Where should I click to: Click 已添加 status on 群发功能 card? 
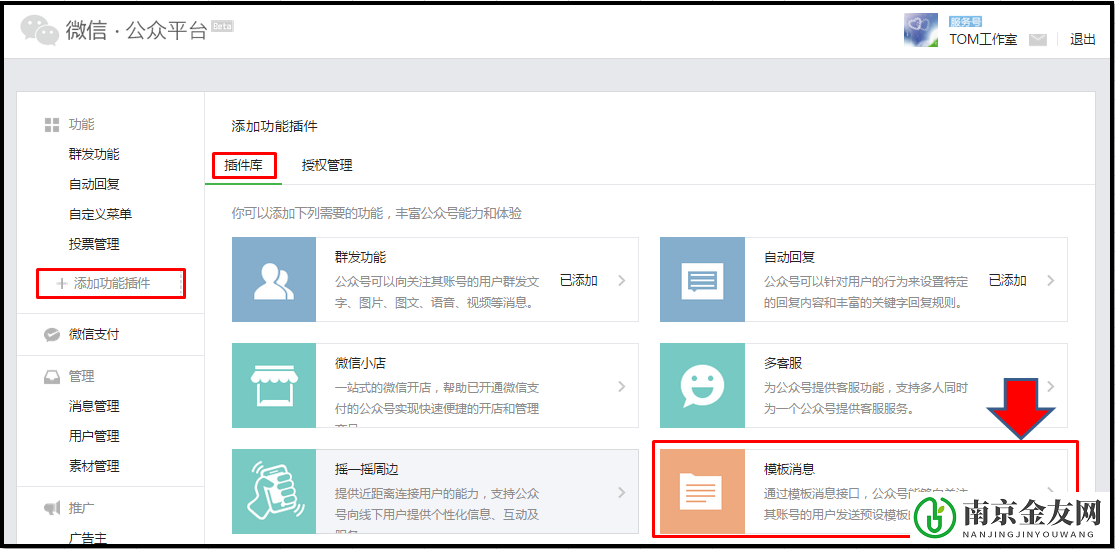pos(579,280)
